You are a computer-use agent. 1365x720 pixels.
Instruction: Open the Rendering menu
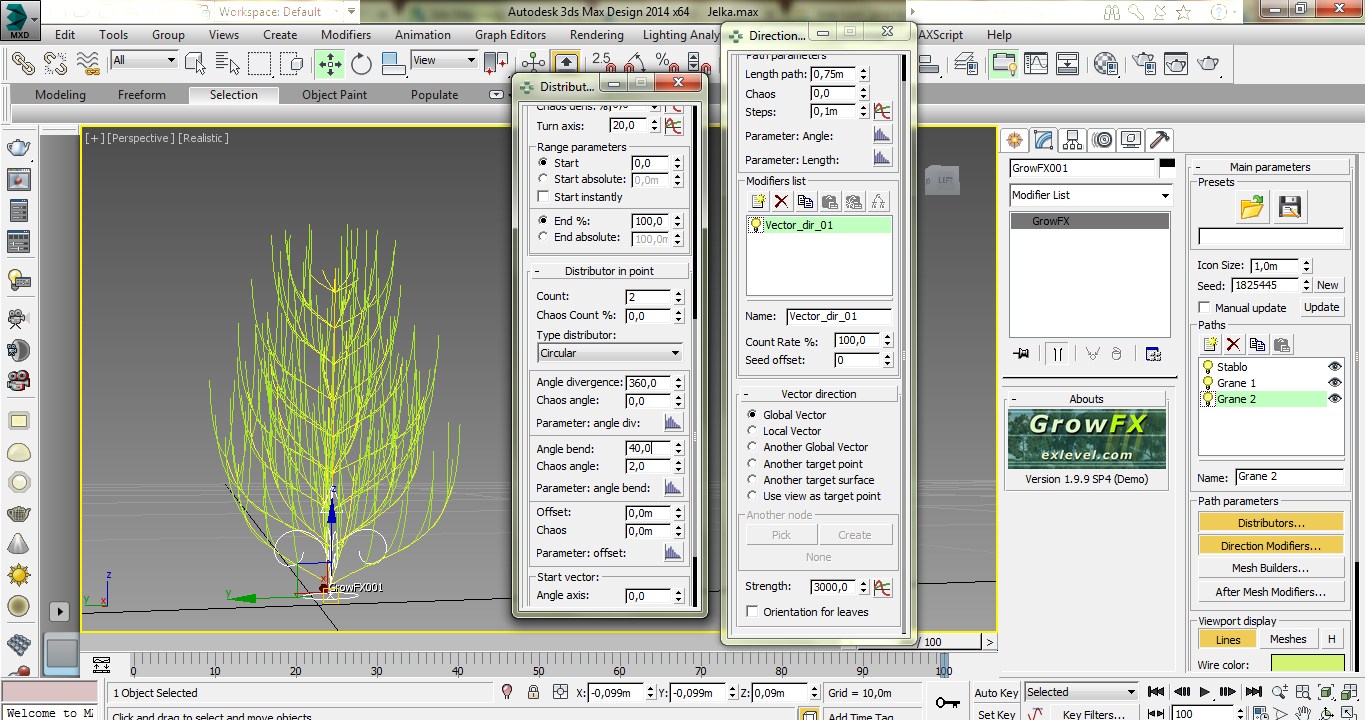click(x=596, y=34)
